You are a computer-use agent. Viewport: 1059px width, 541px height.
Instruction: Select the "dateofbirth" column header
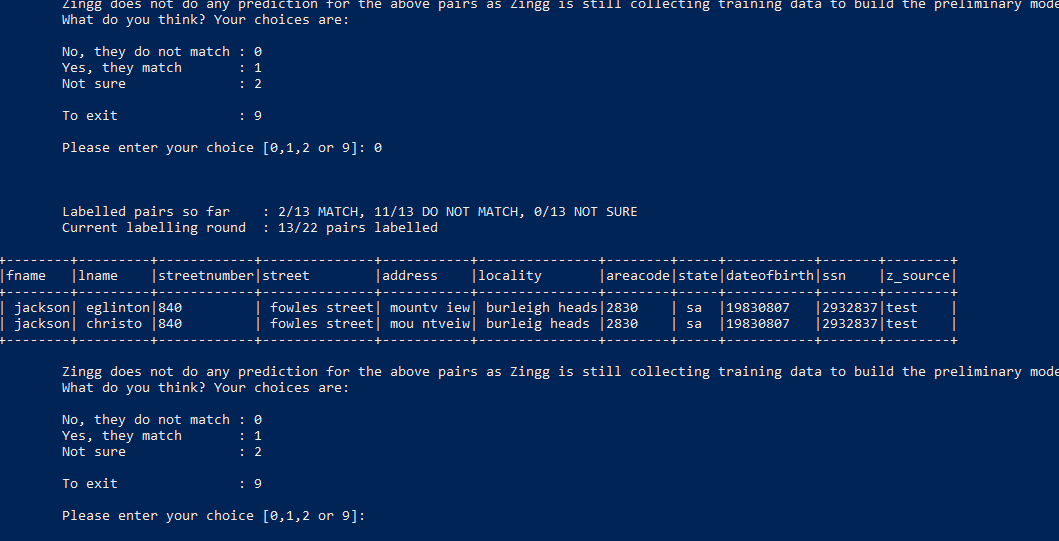pyautogui.click(x=770, y=276)
